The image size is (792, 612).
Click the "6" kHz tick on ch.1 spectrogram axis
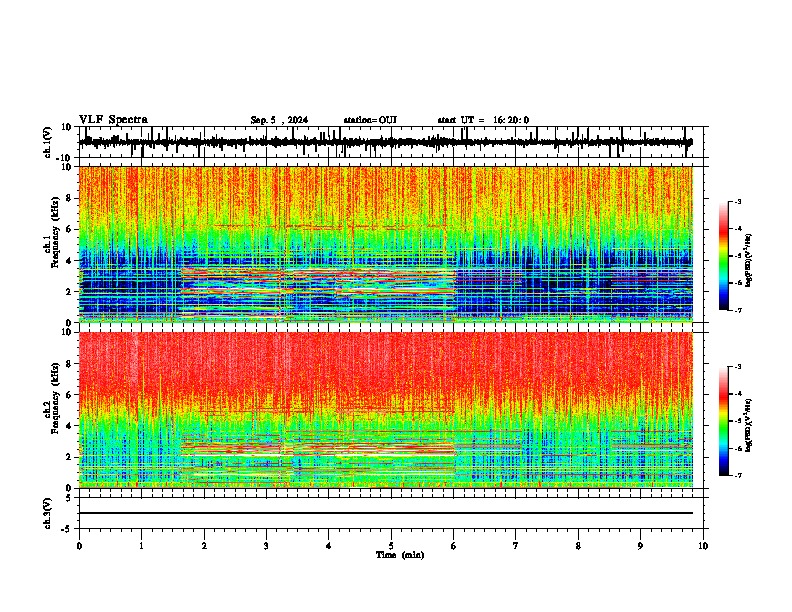pyautogui.click(x=70, y=229)
